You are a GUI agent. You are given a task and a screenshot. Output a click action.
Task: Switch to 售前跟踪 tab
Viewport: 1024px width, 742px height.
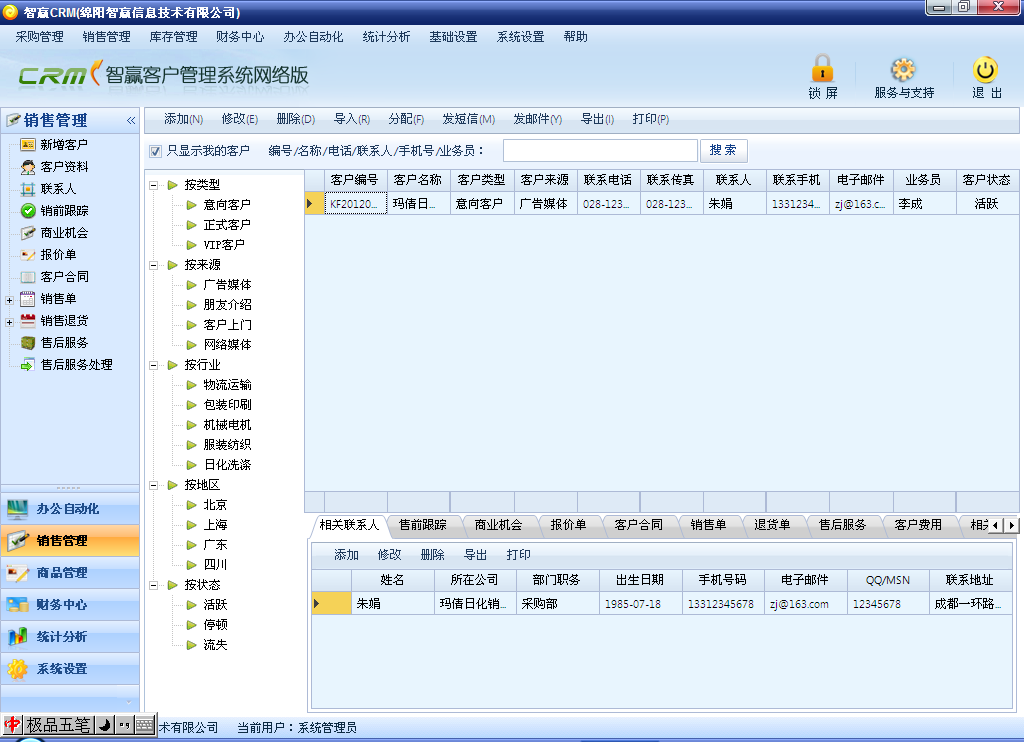423,524
